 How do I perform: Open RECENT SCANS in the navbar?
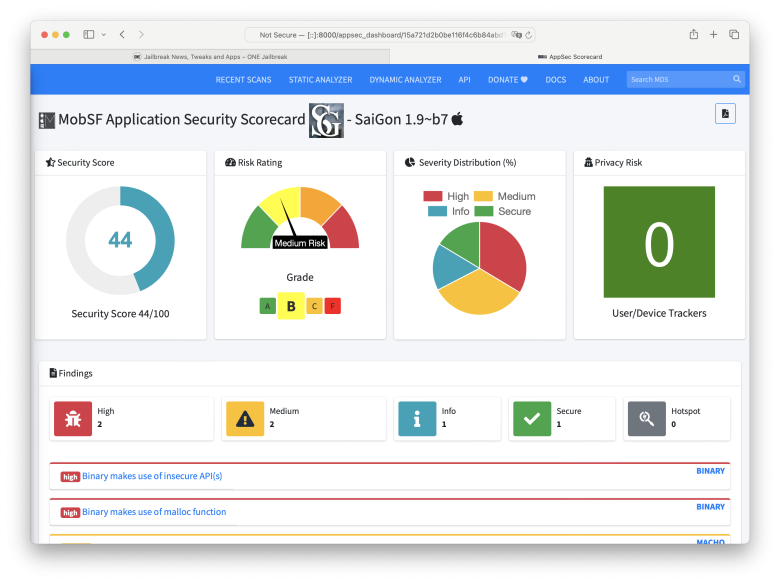click(x=243, y=80)
